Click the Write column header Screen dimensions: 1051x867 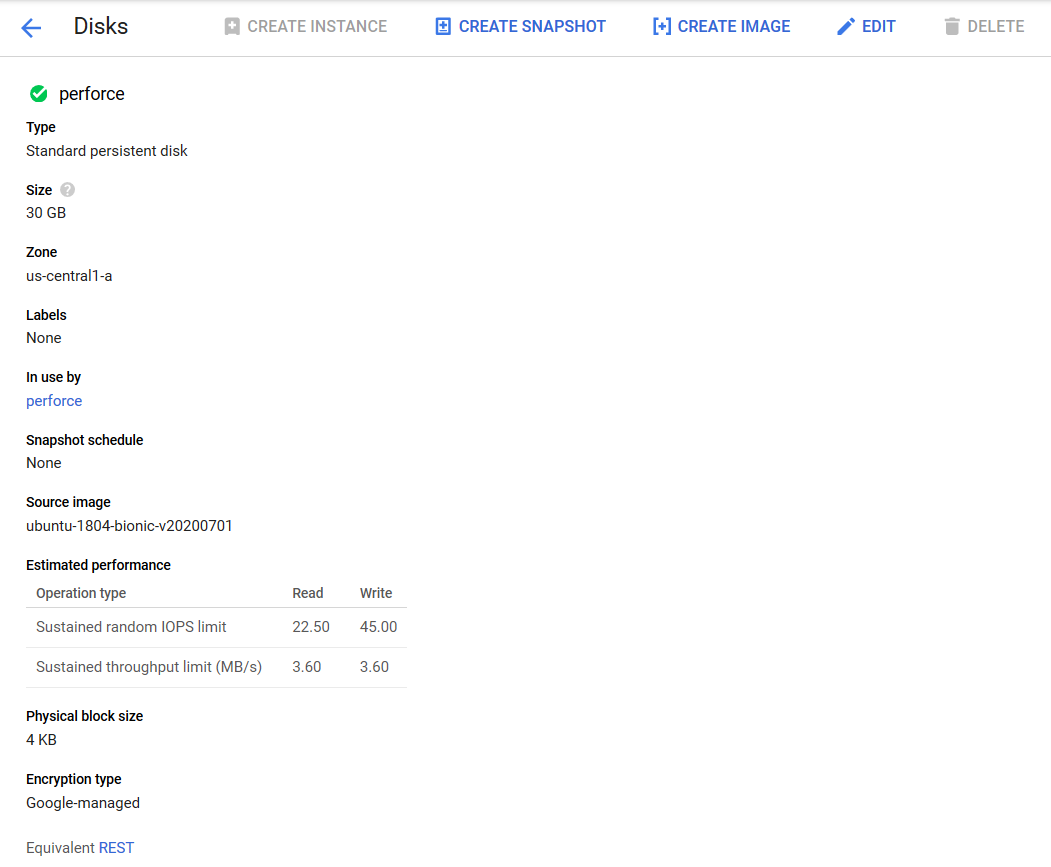376,593
